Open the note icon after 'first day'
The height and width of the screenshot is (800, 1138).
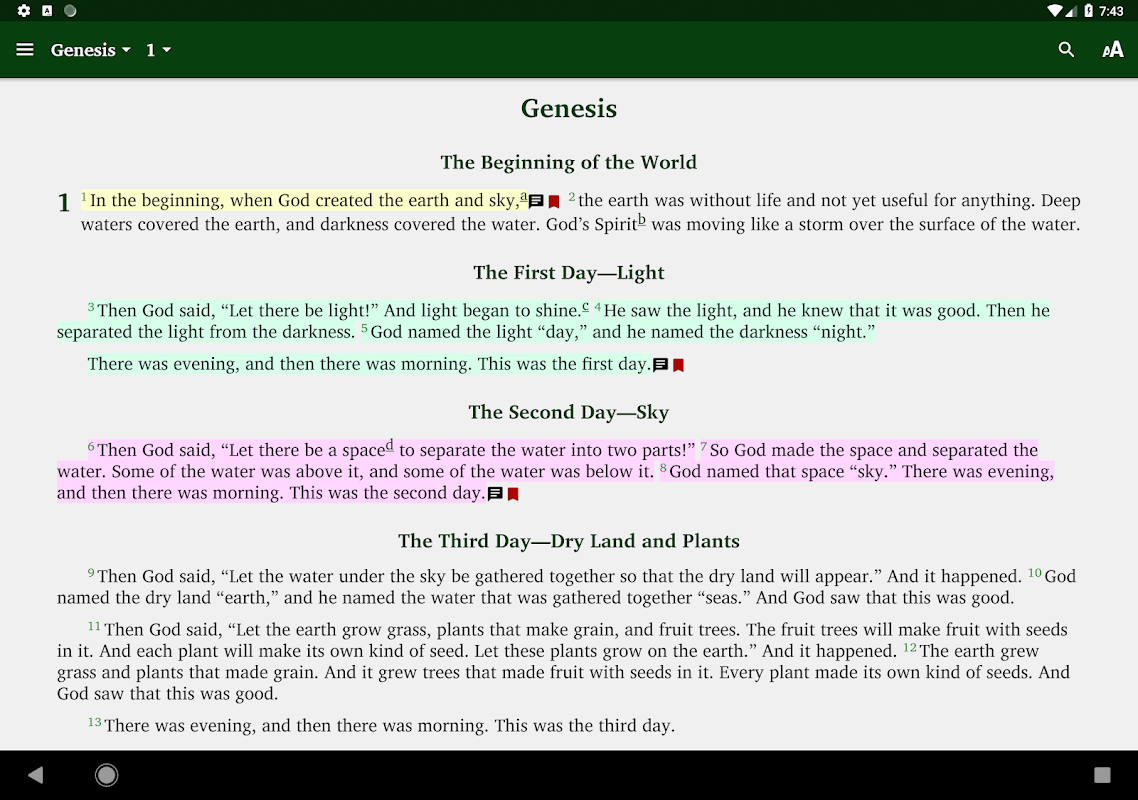tap(660, 364)
